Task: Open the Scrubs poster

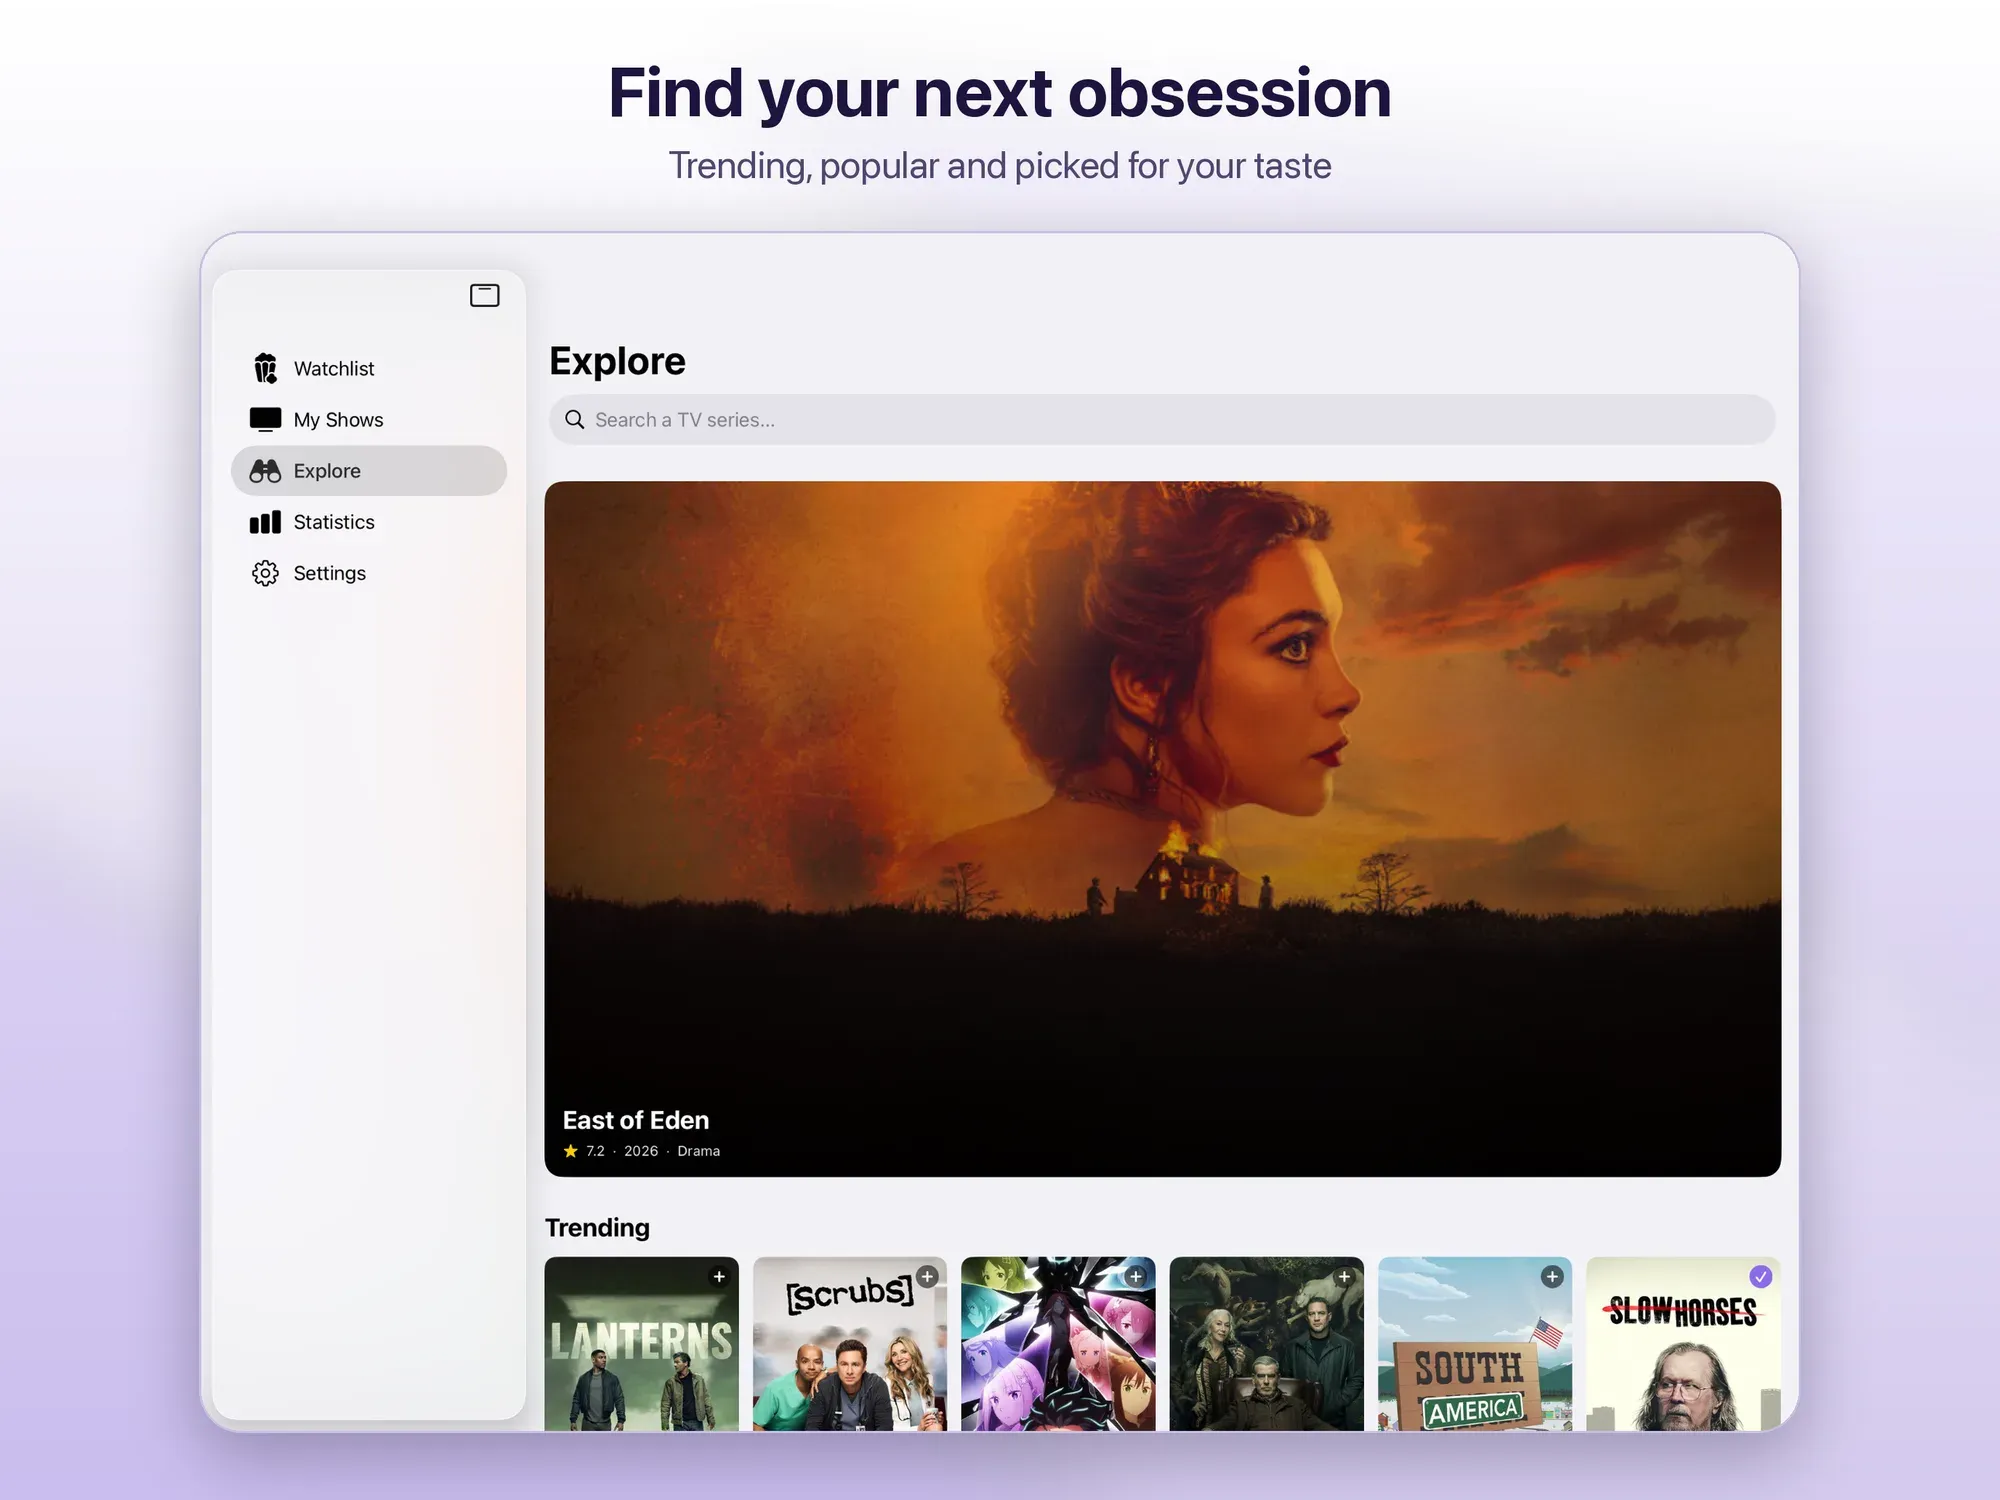Action: click(x=850, y=1344)
